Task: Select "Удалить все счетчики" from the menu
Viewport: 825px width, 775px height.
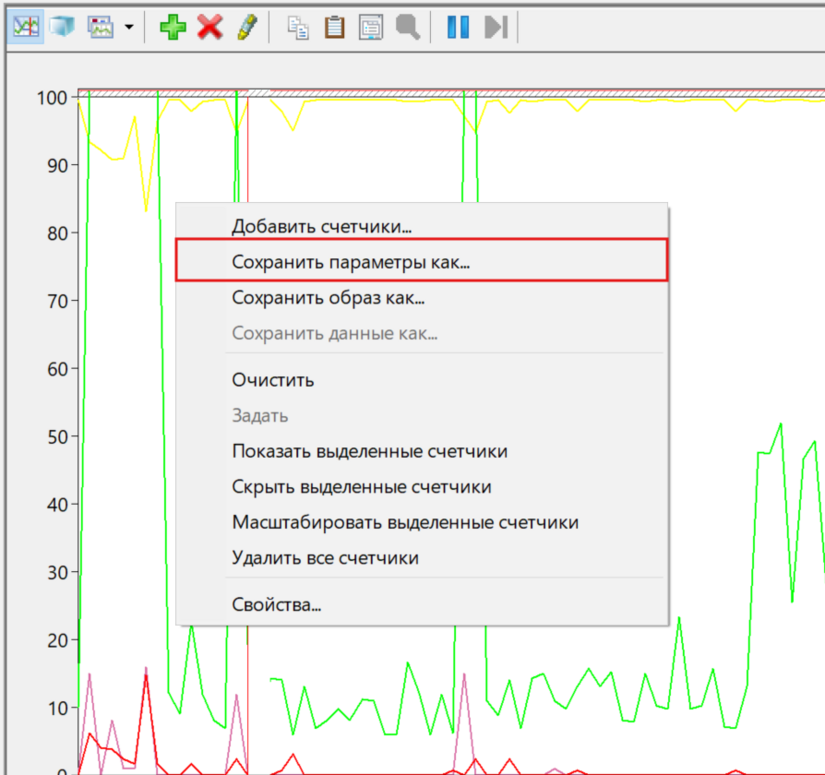Action: click(325, 558)
